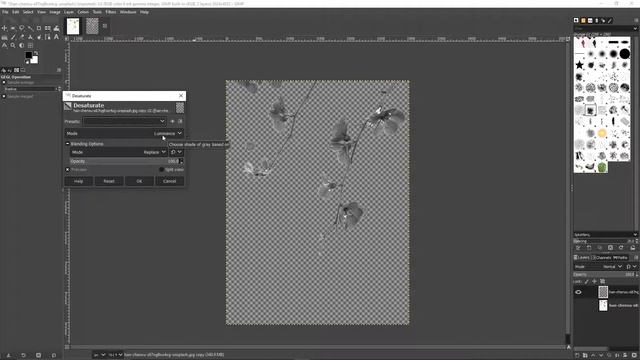
Task: Select the Zoom magnifier tool
Action: pyautogui.click(x=13, y=45)
